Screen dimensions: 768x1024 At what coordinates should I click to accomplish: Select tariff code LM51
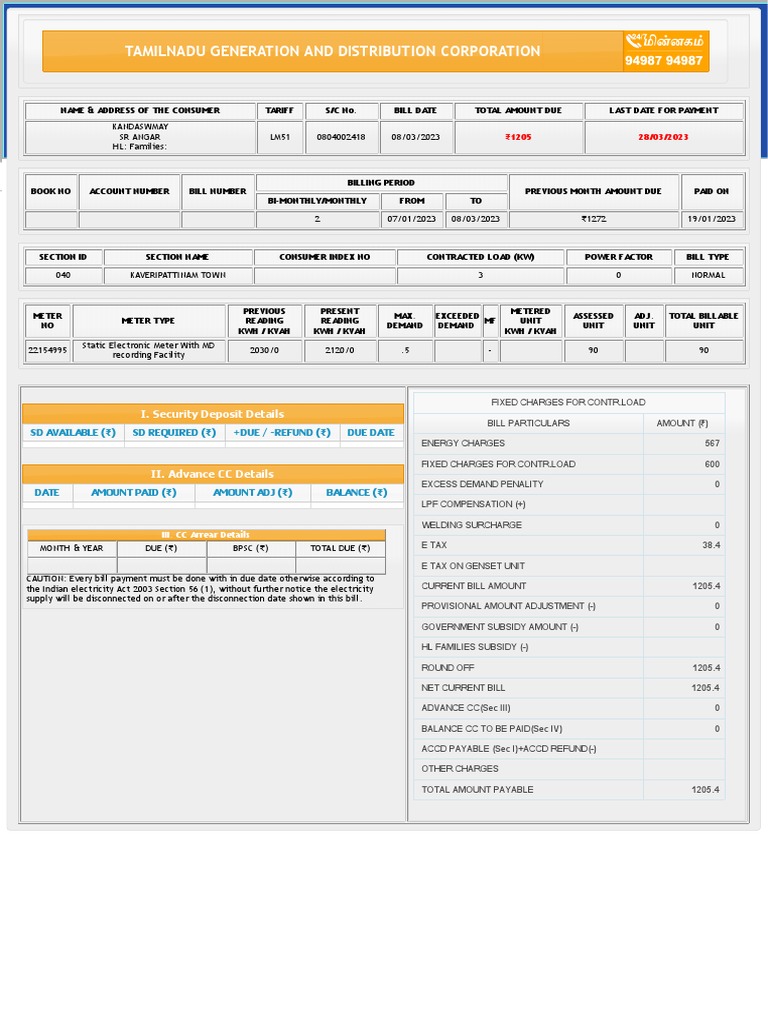pos(280,137)
